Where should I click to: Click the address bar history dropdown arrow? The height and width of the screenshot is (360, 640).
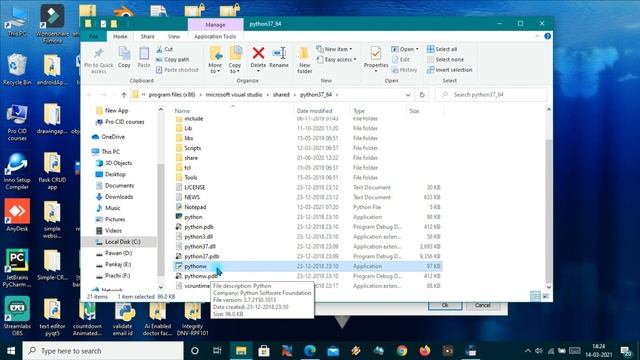pos(408,95)
